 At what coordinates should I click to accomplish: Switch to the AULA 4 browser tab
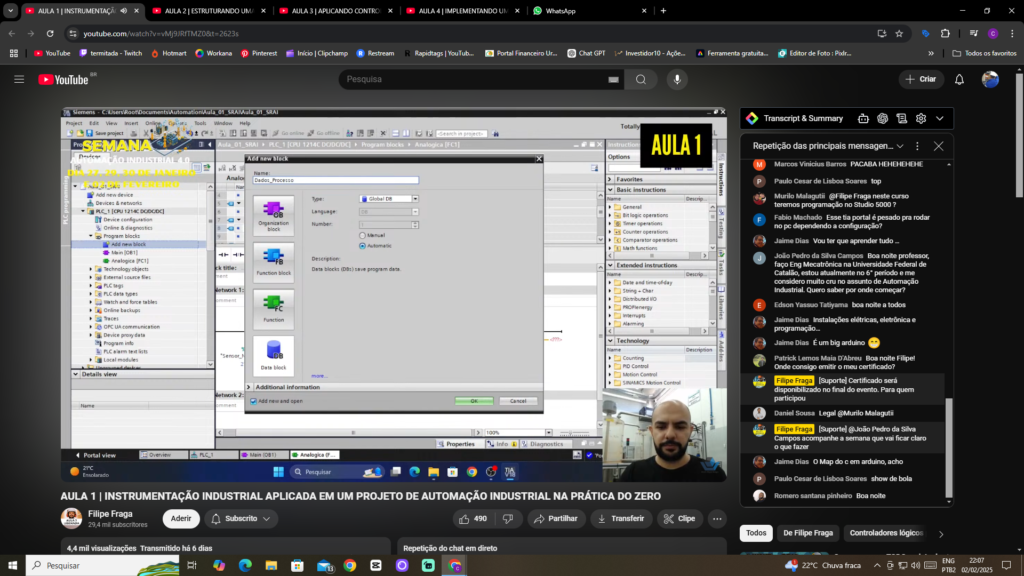tap(462, 10)
